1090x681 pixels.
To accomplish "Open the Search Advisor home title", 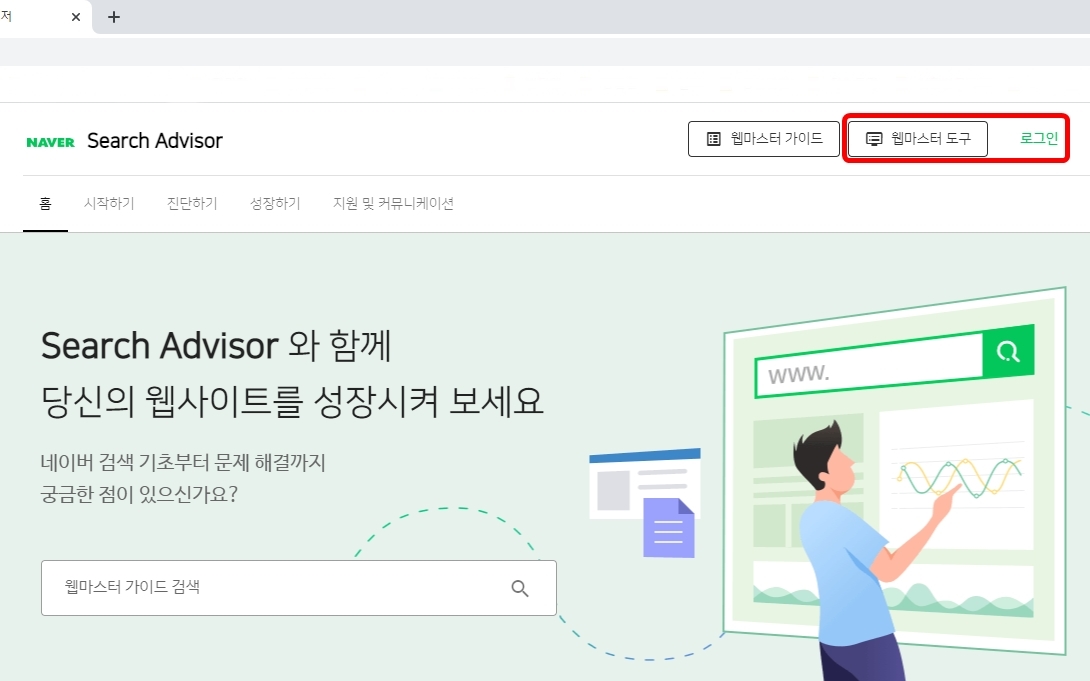I will tap(155, 141).
